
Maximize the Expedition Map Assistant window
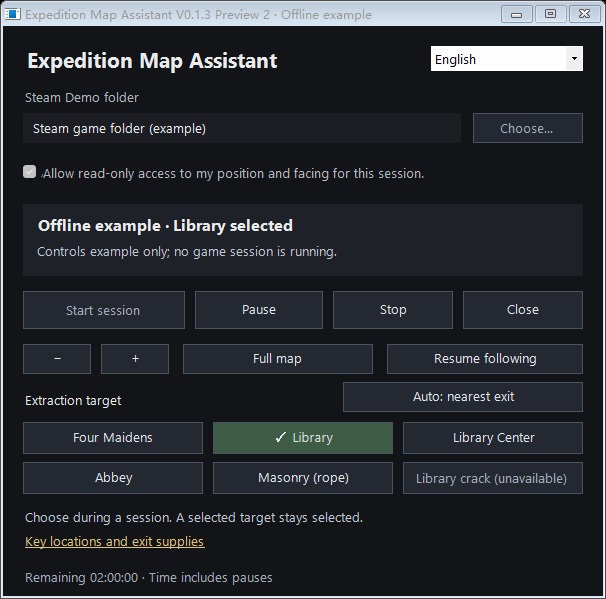click(x=550, y=14)
